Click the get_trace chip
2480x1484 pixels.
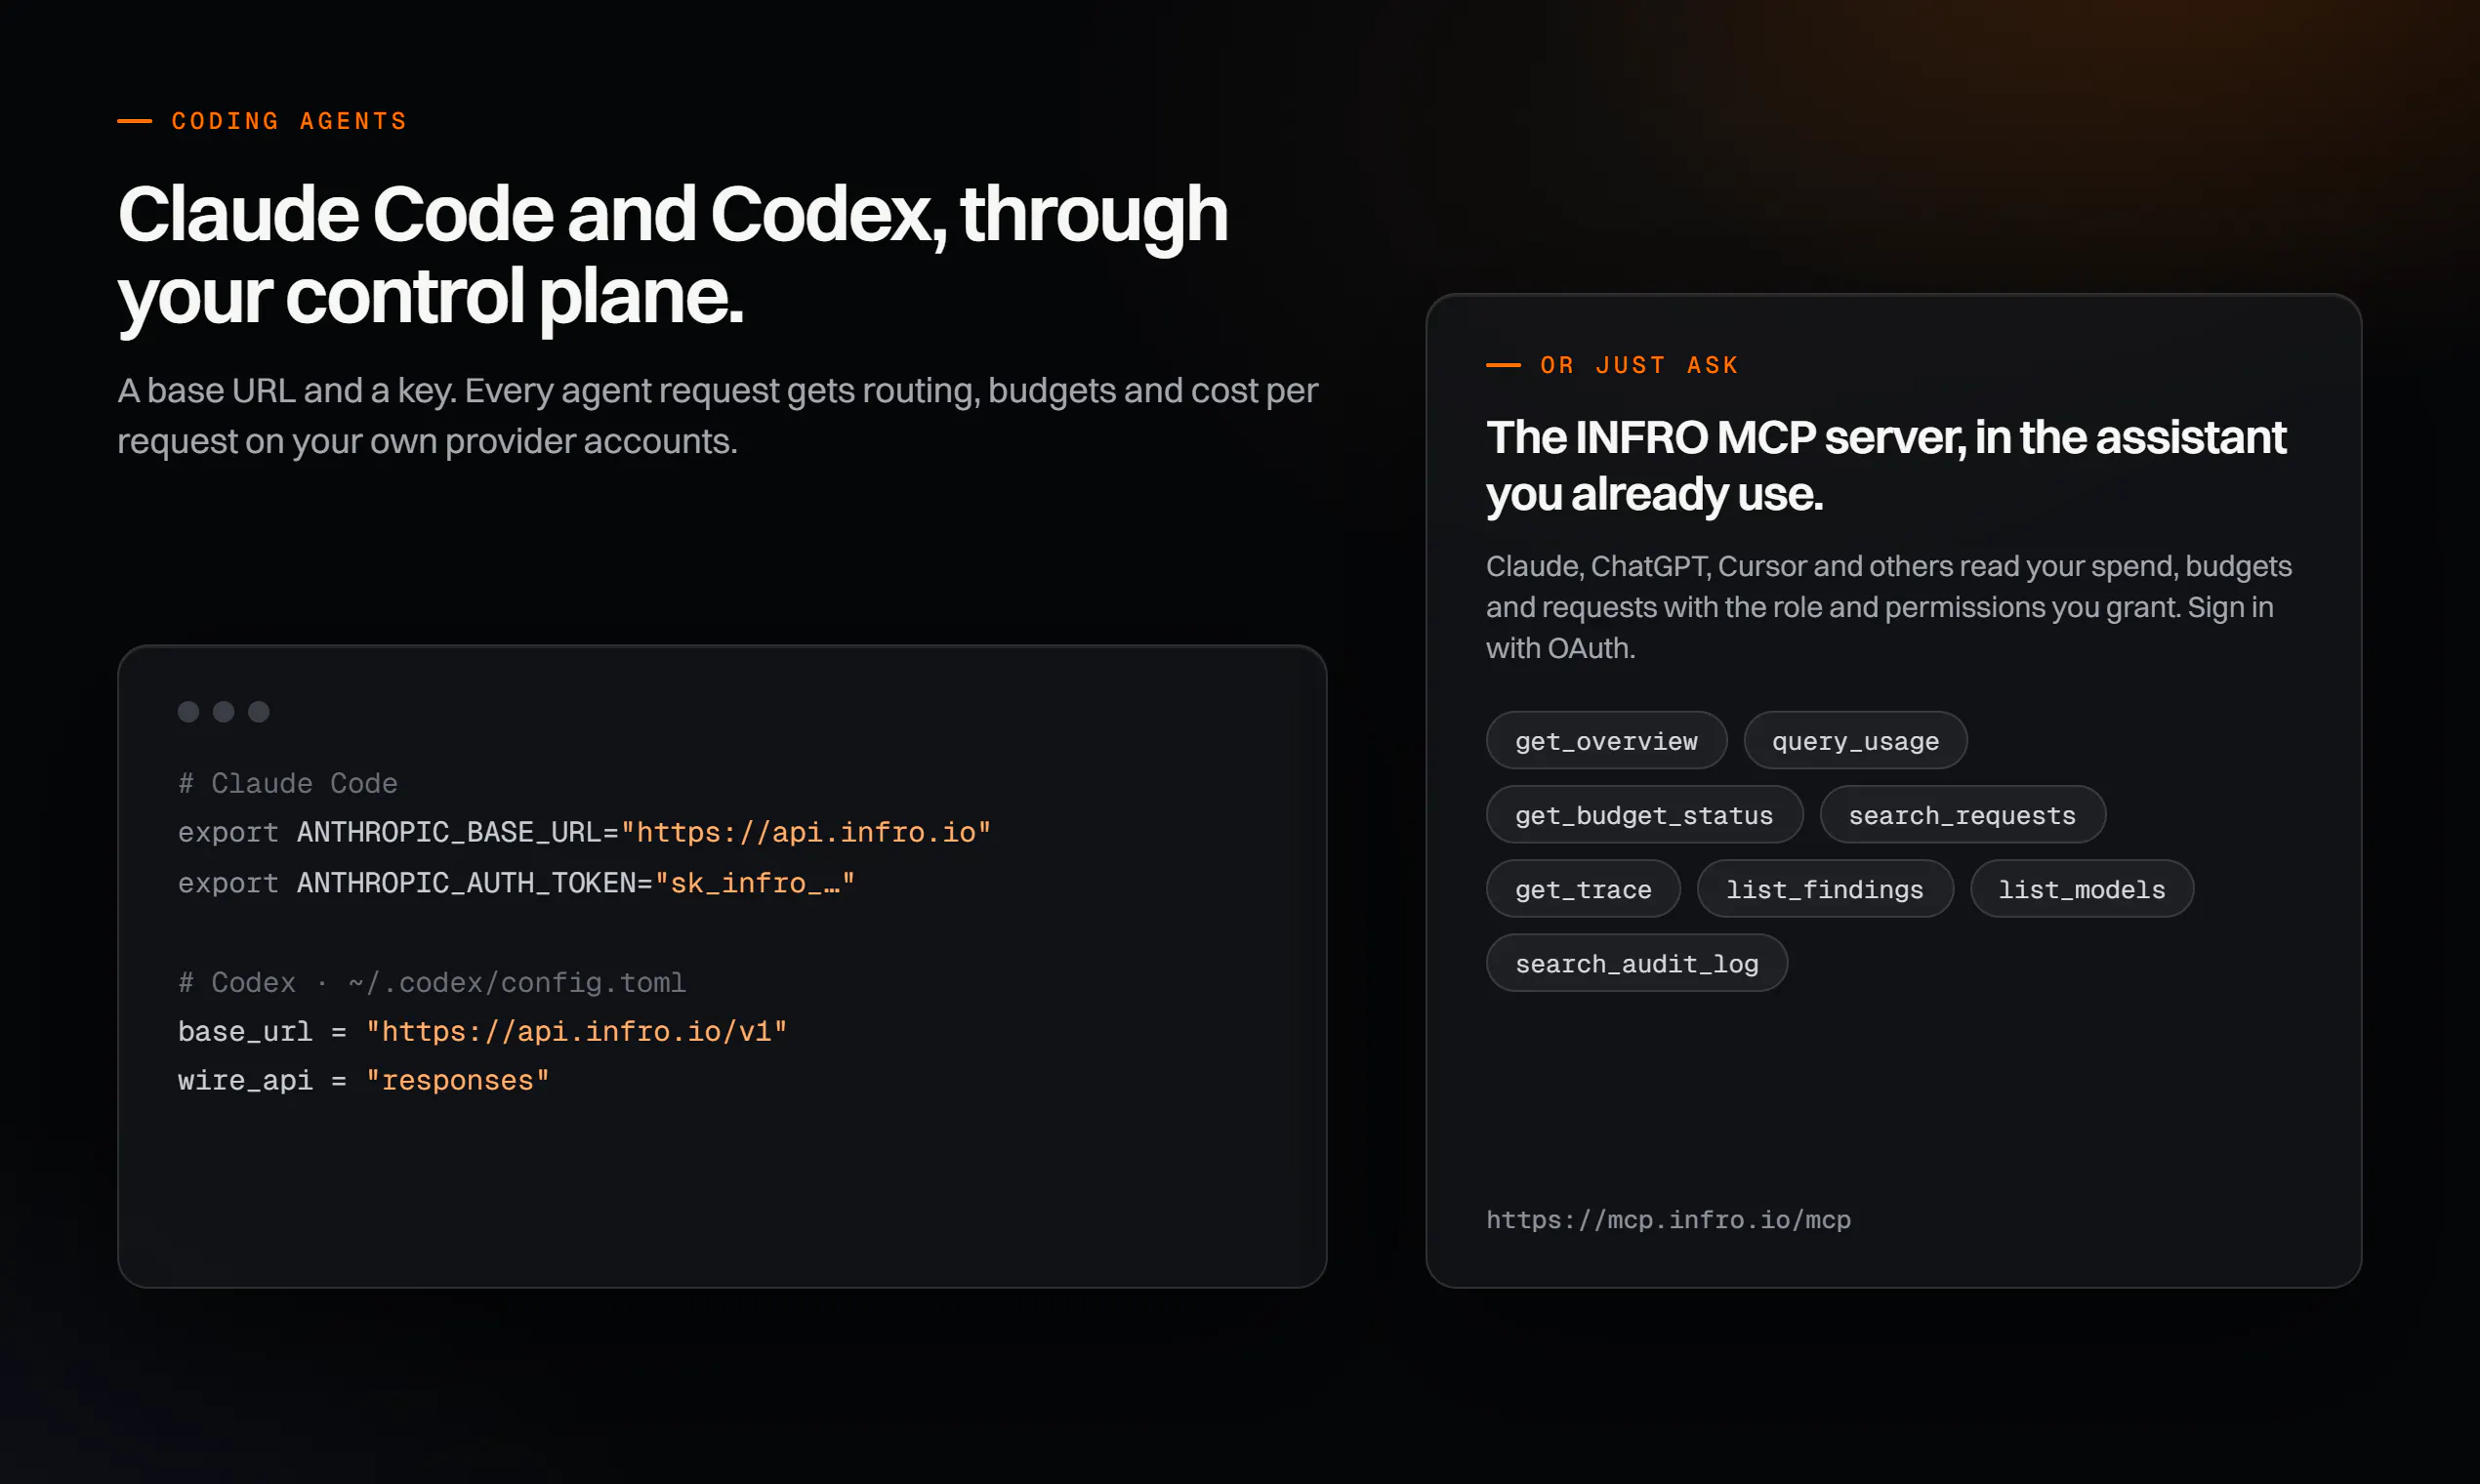(1583, 889)
